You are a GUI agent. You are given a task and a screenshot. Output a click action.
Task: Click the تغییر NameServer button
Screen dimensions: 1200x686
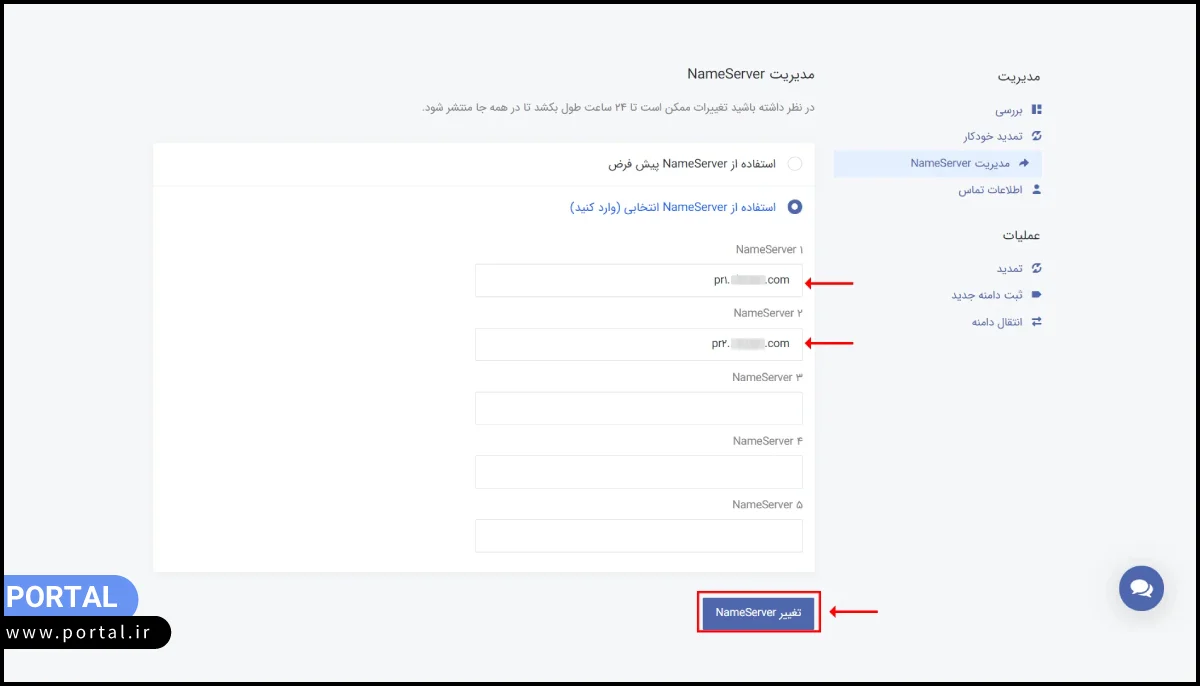coord(758,612)
